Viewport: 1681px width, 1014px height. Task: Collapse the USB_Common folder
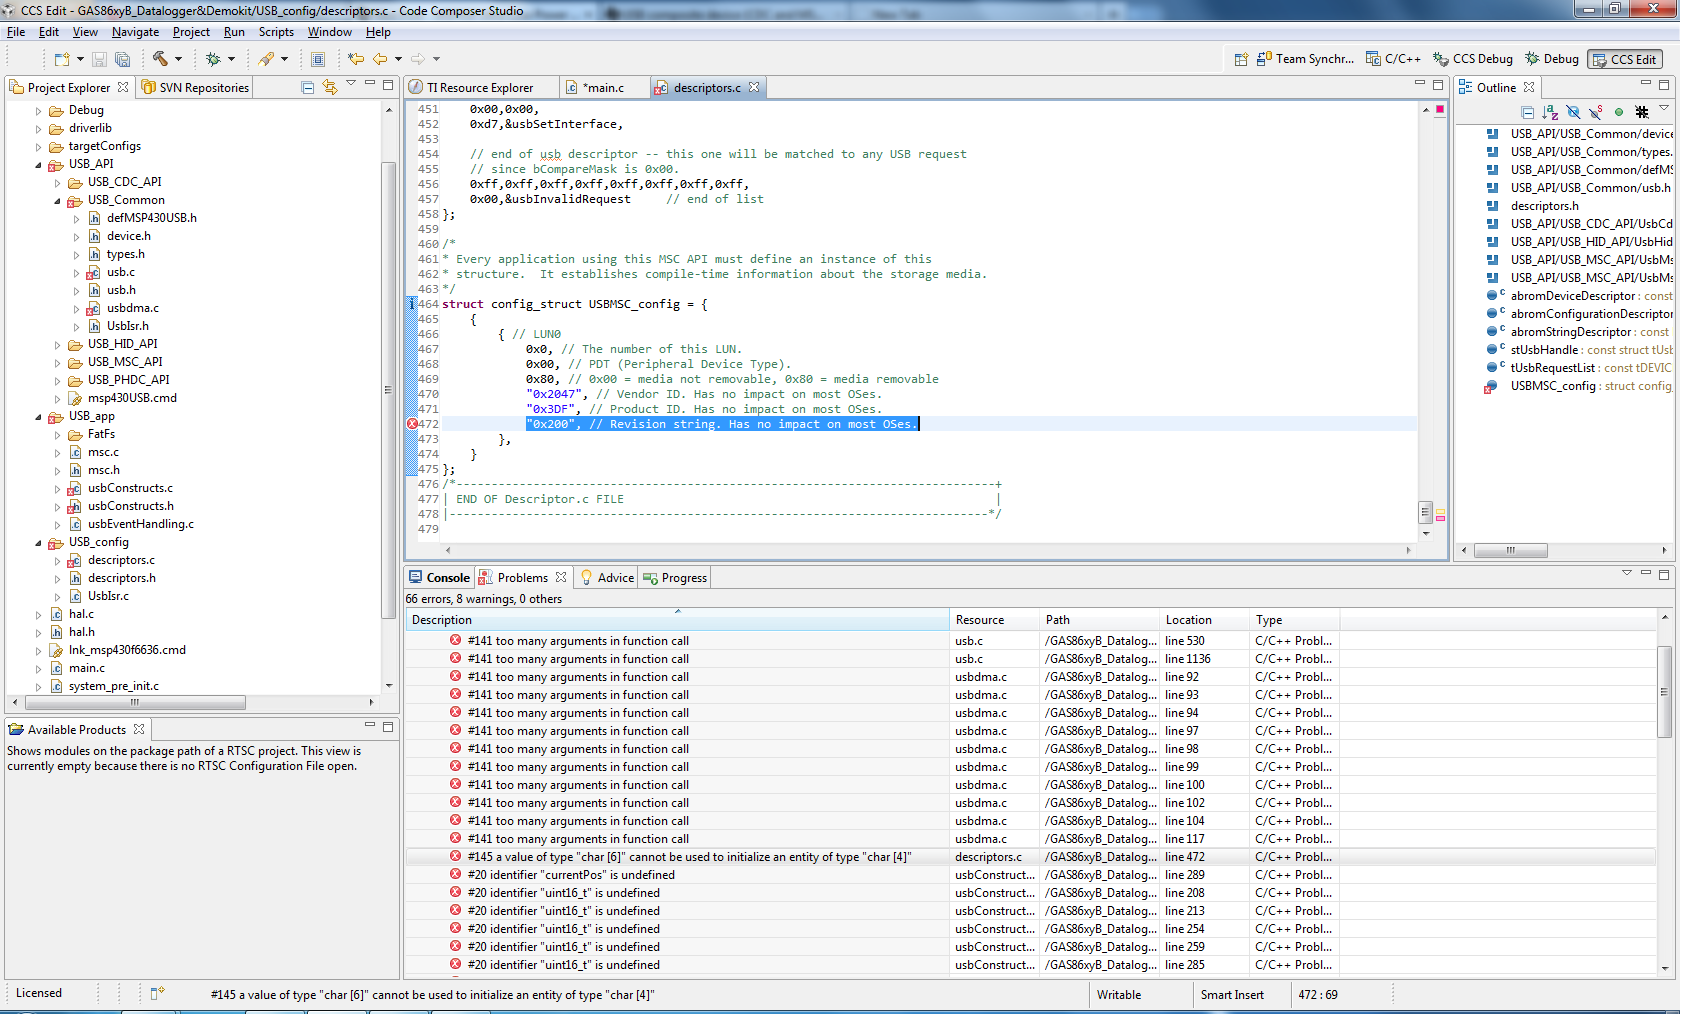60,200
